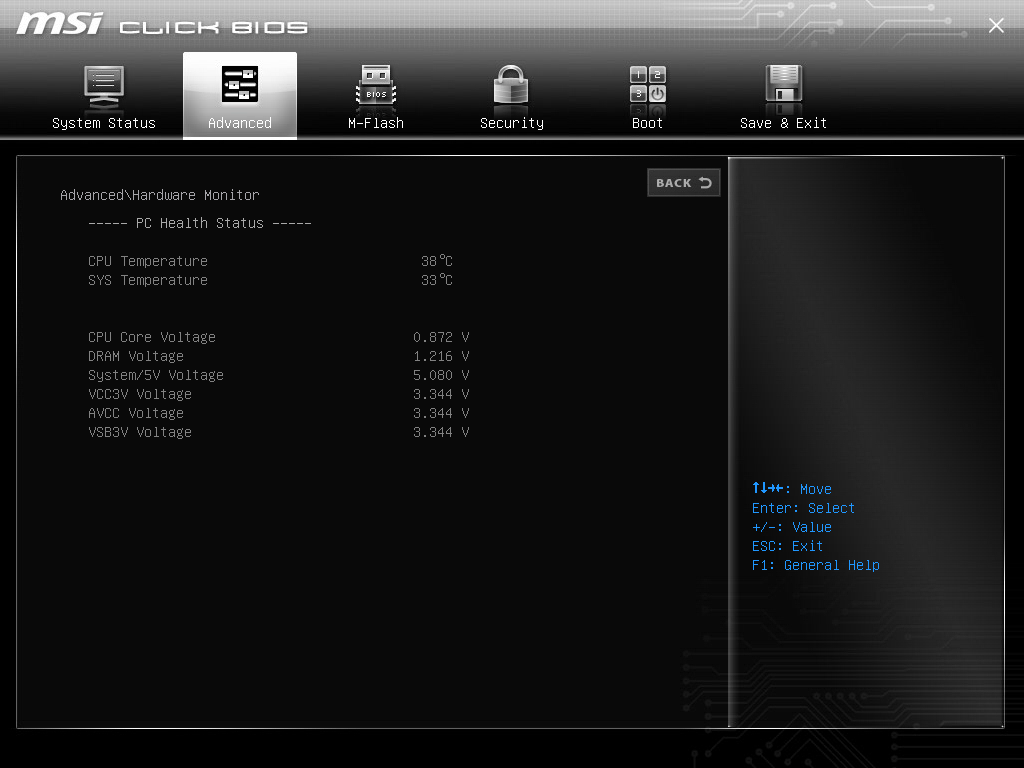Click the arrow keys Move hint
Image resolution: width=1024 pixels, height=768 pixels.
point(792,488)
